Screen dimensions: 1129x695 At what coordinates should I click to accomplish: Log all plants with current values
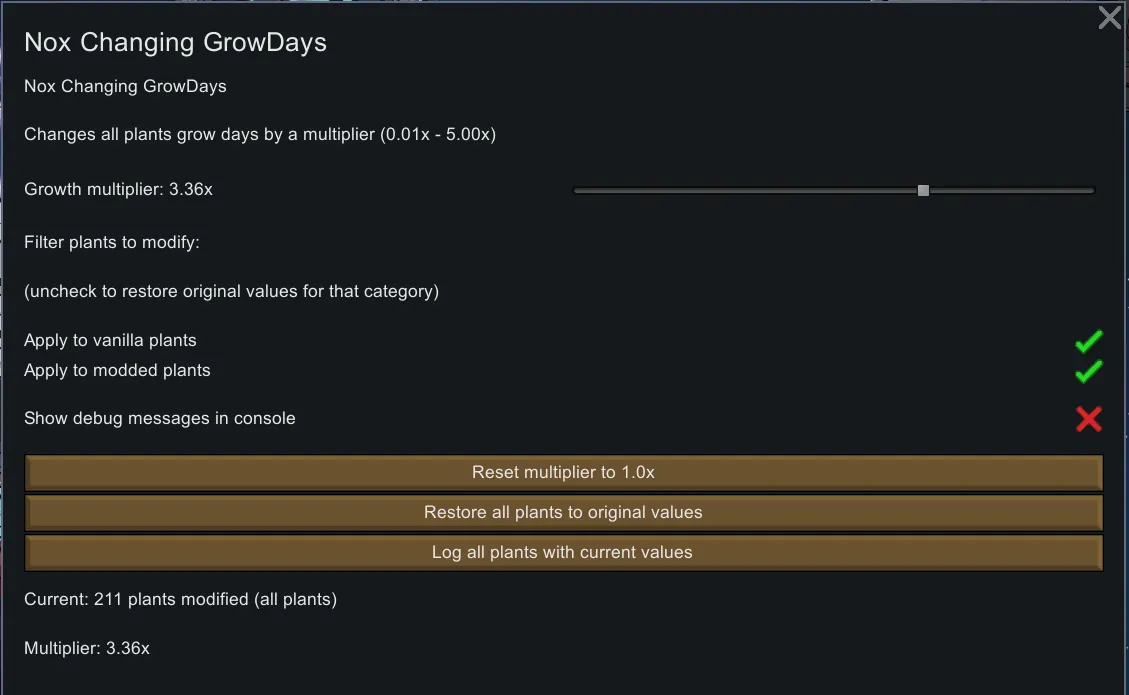(x=563, y=553)
